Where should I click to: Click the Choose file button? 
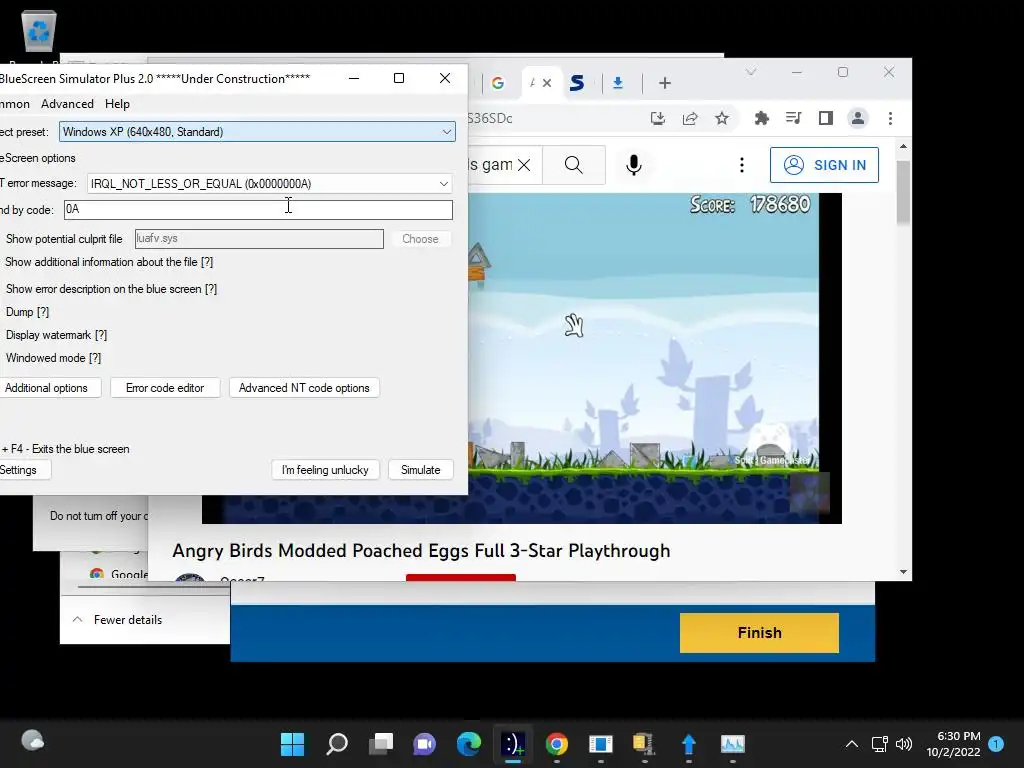420,239
